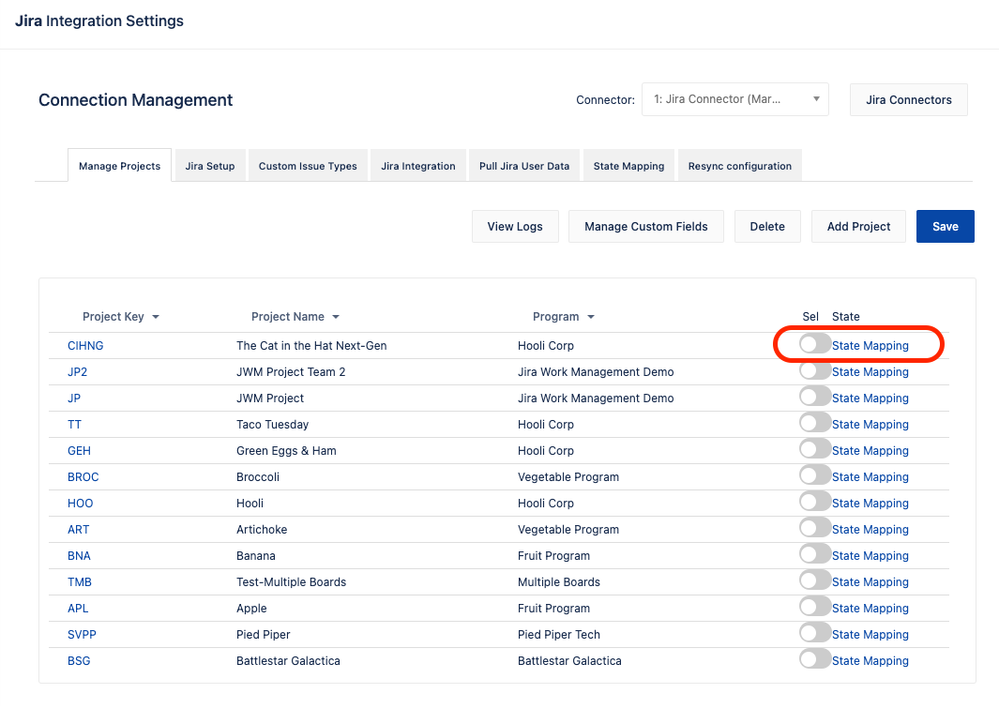Open the HOO project key link
This screenshot has width=999, height=706.
click(80, 503)
